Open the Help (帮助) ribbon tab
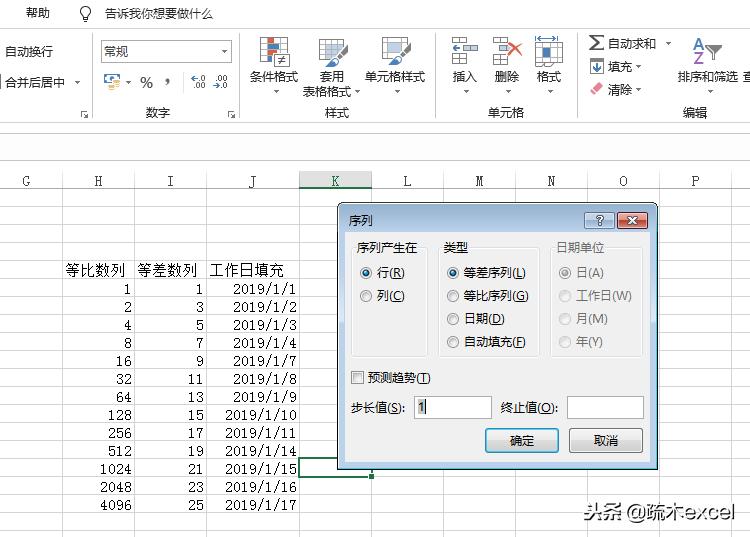Image resolution: width=750 pixels, height=537 pixels. [38, 12]
